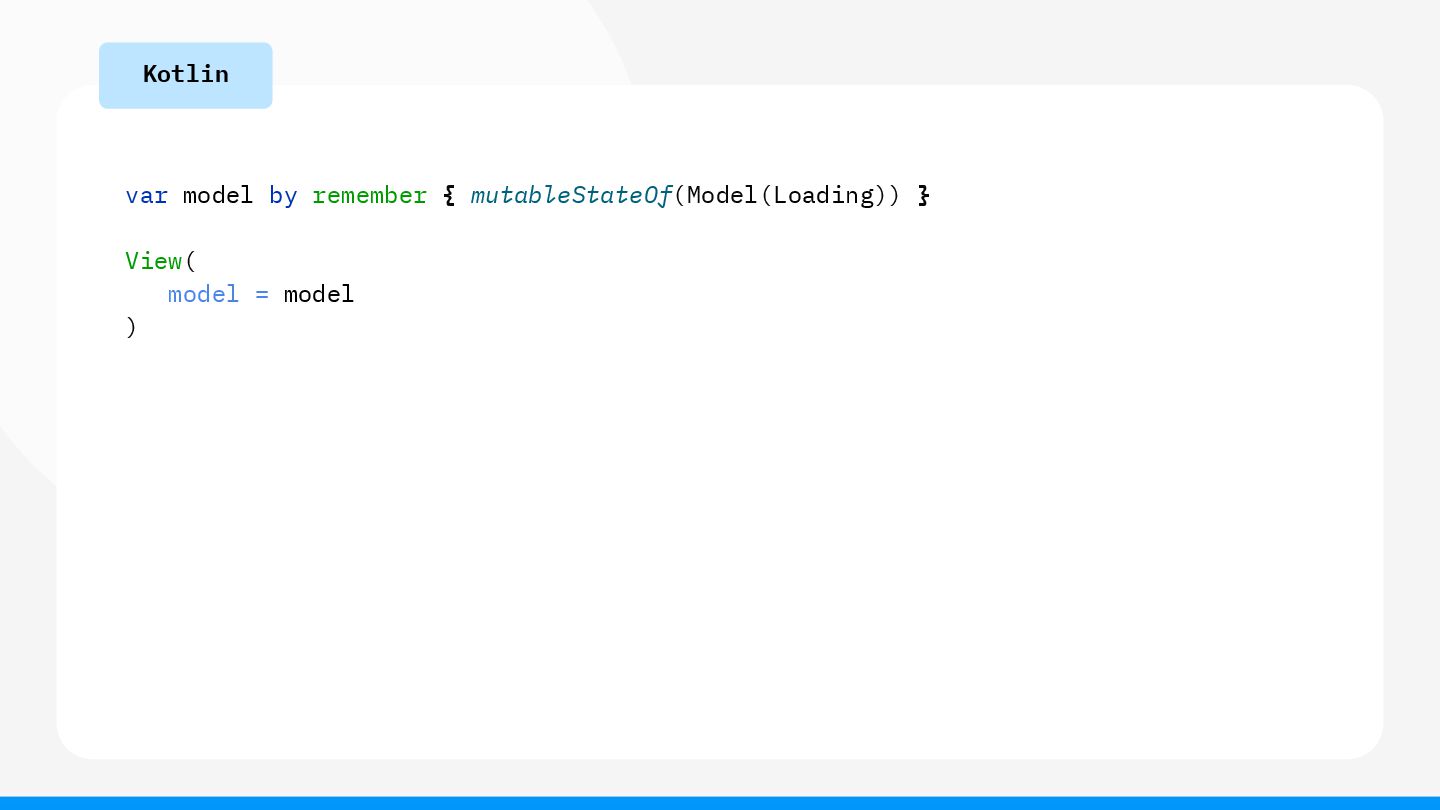This screenshot has width=1440, height=810.
Task: Click the 'mutableStateOf' function name
Action: [x=571, y=195]
